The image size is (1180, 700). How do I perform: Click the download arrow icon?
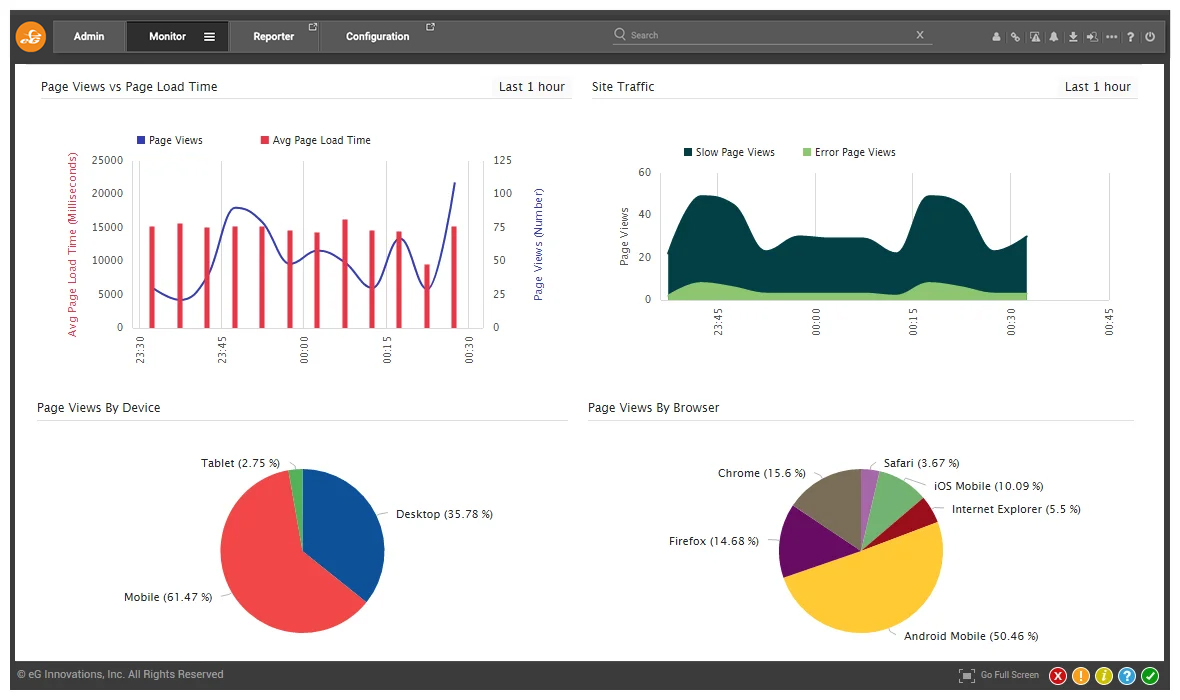coord(1073,36)
